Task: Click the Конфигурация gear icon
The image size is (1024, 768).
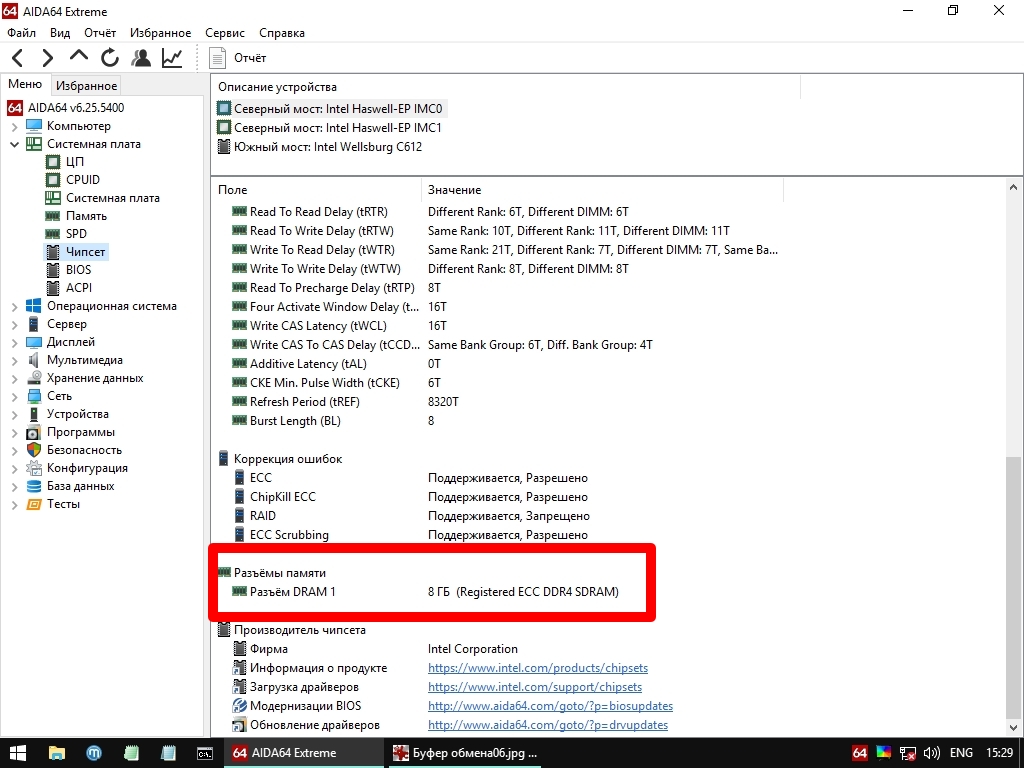Action: [x=33, y=468]
